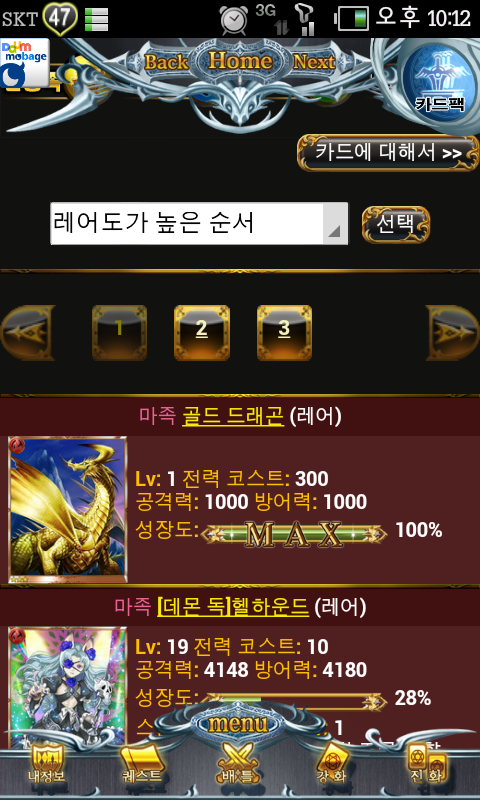This screenshot has height=800, width=480.
Task: Open the 배틀 crossed swords icon
Action: pos(236,763)
